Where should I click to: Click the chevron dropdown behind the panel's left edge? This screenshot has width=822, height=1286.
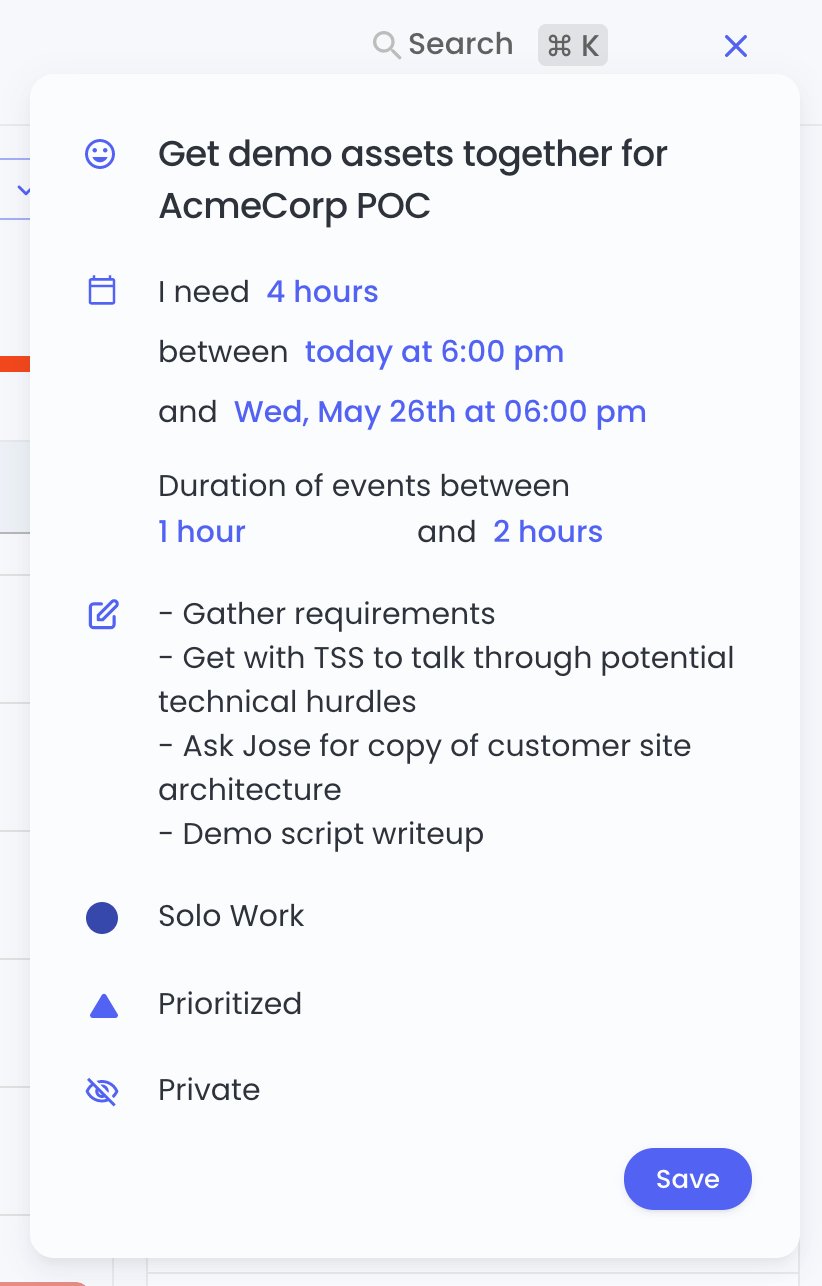tap(24, 189)
